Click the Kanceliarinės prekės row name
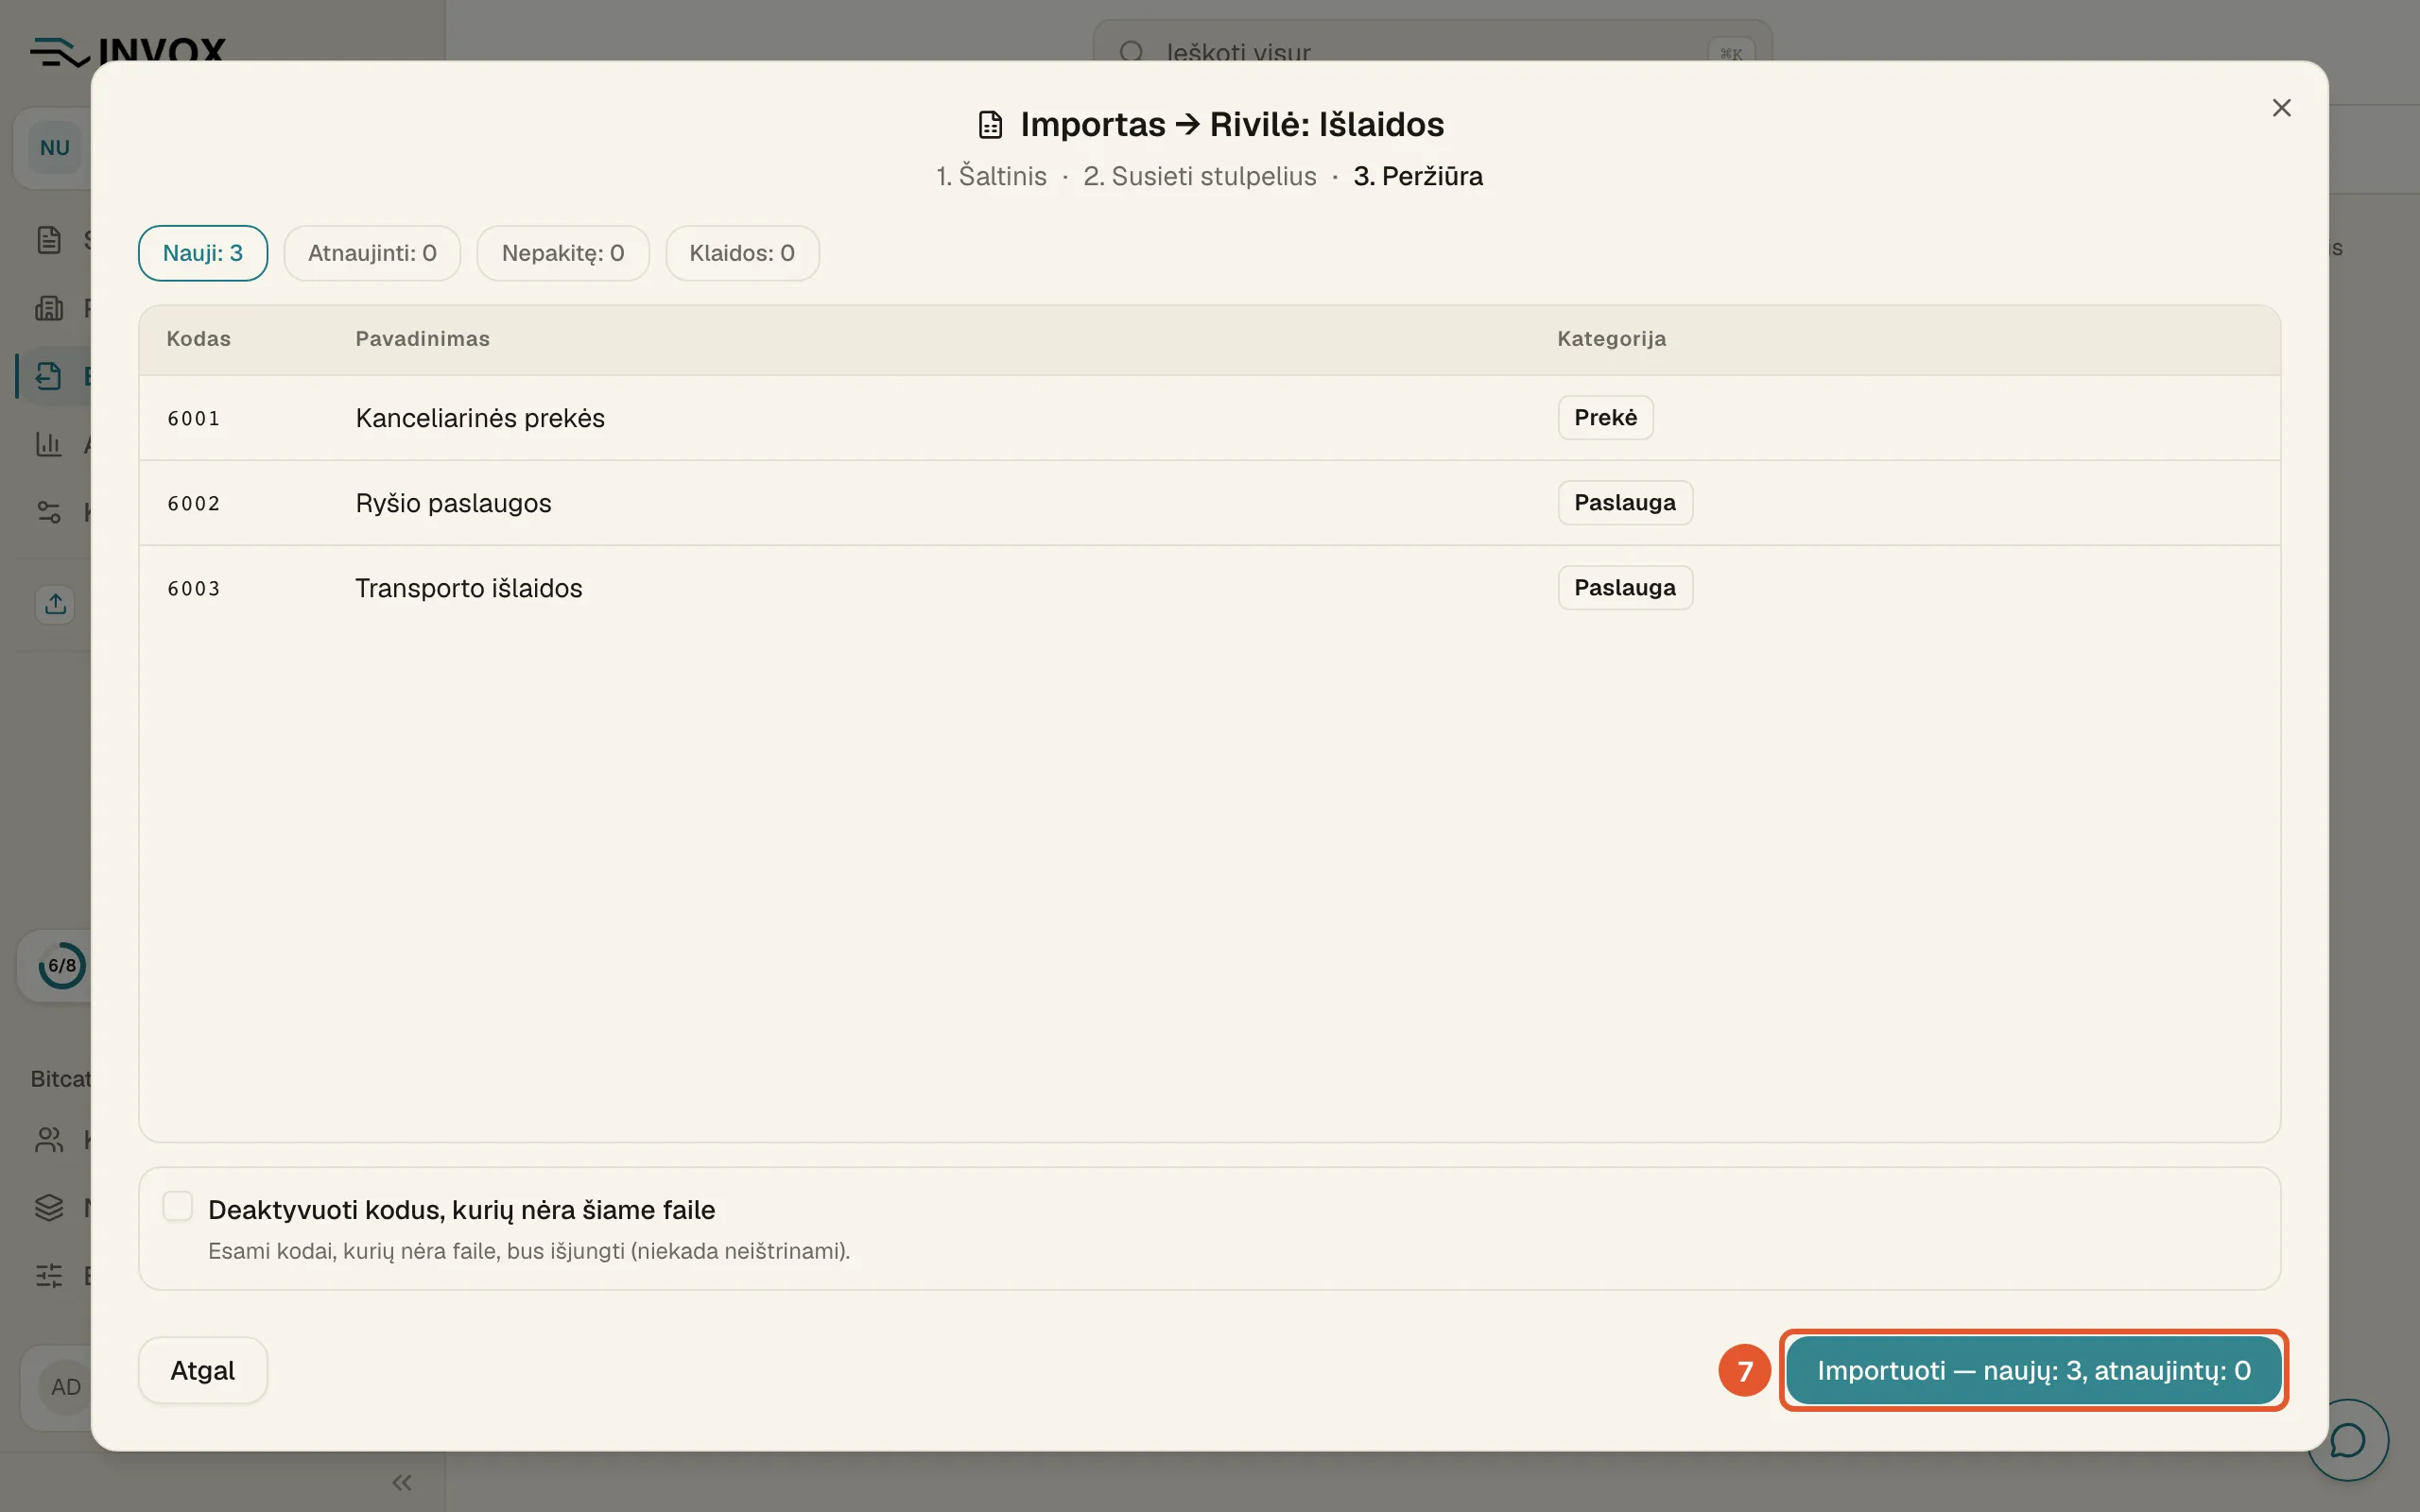This screenshot has width=2420, height=1512. point(480,418)
